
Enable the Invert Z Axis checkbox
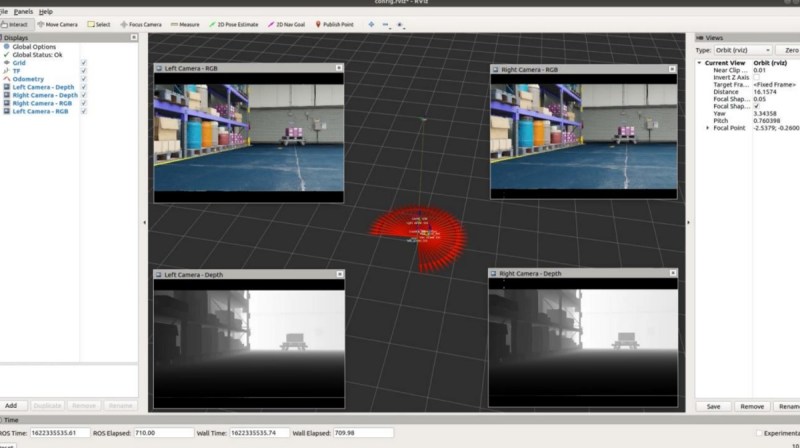757,78
